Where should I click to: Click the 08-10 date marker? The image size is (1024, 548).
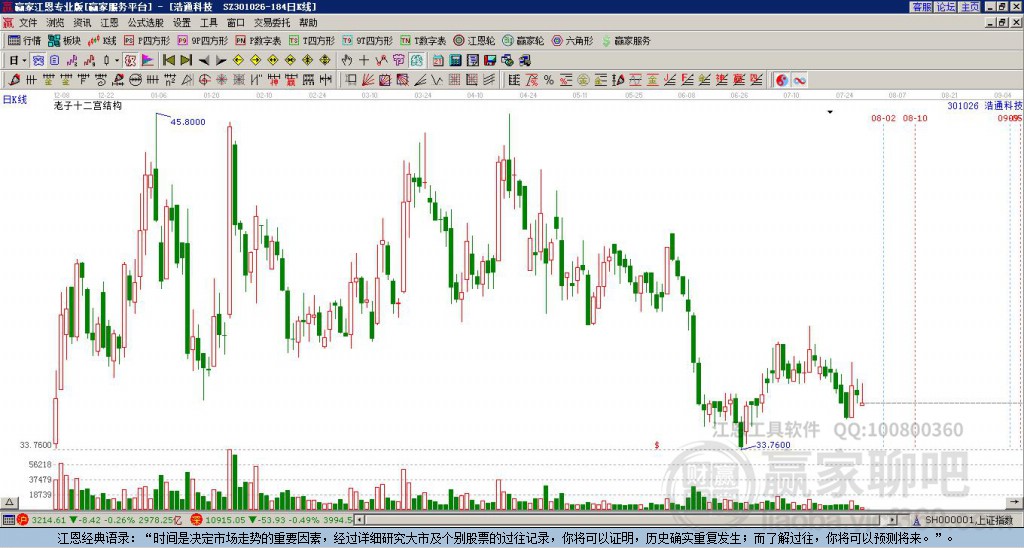pos(915,118)
